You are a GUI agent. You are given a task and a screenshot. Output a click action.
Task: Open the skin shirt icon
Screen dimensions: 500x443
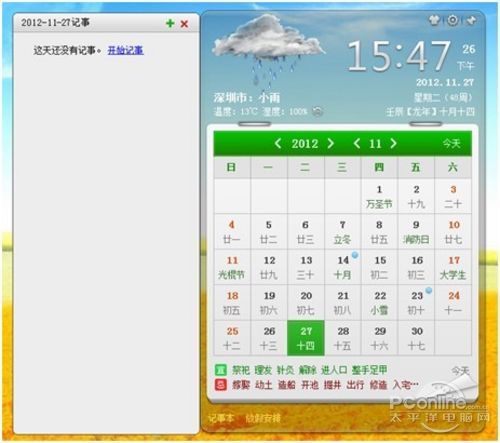pyautogui.click(x=434, y=20)
